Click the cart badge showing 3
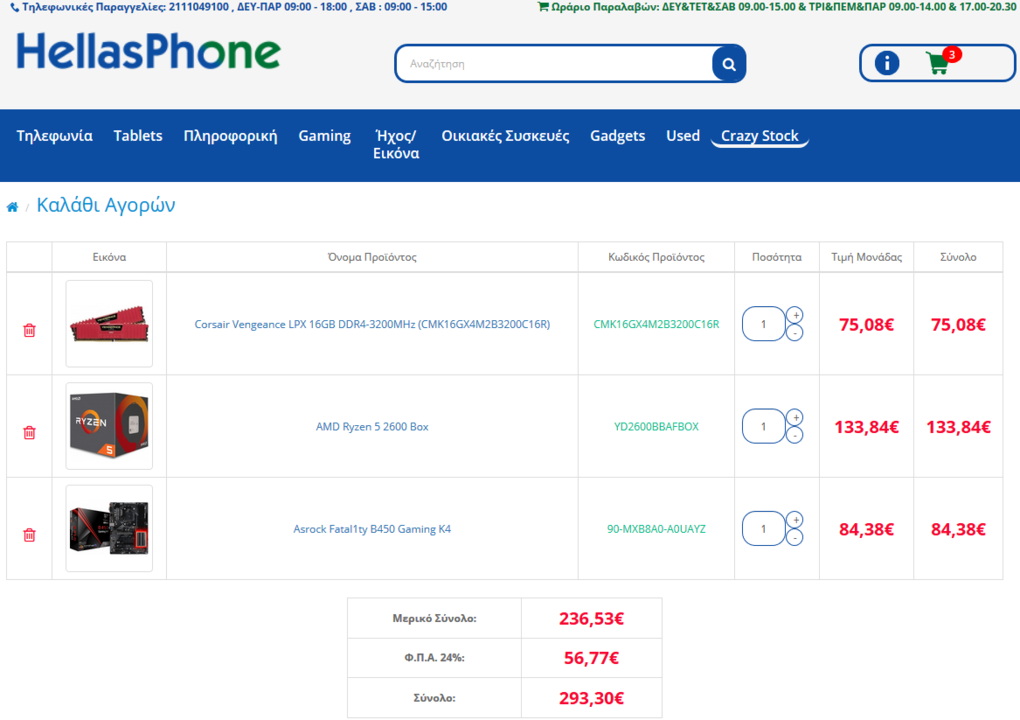This screenshot has width=1020, height=720. [x=952, y=55]
